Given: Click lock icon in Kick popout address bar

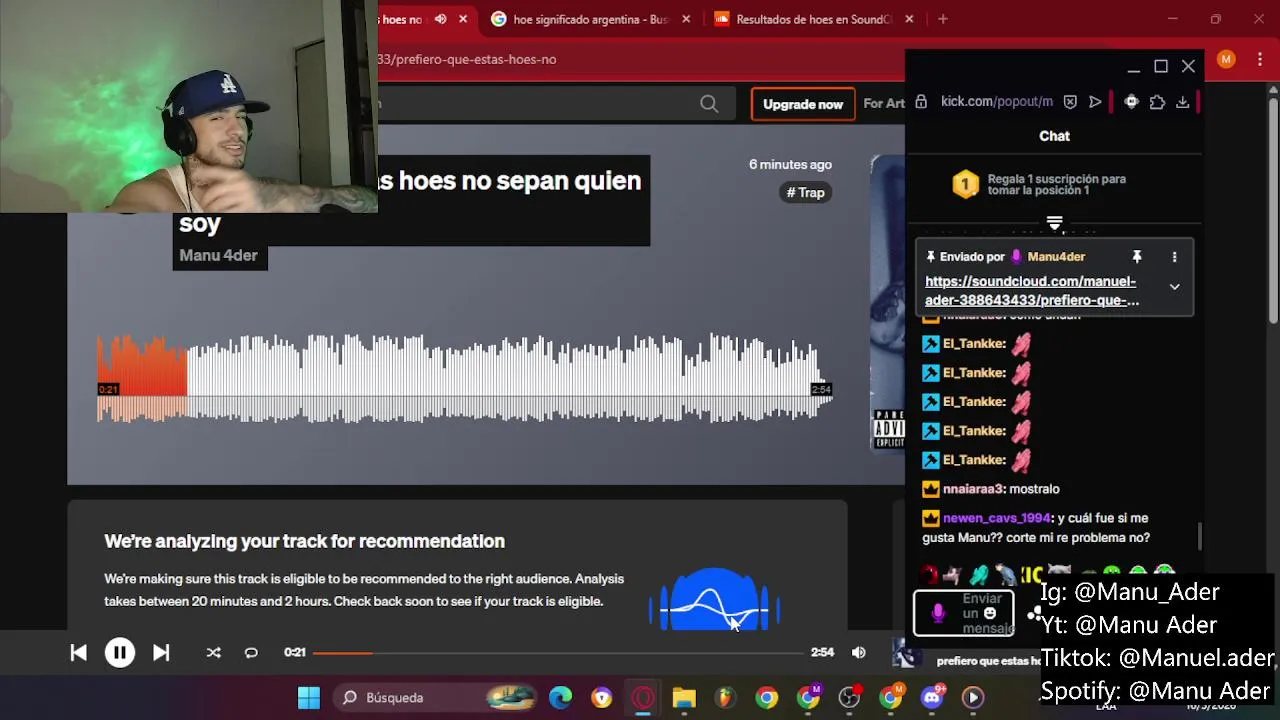Looking at the screenshot, I should [921, 101].
